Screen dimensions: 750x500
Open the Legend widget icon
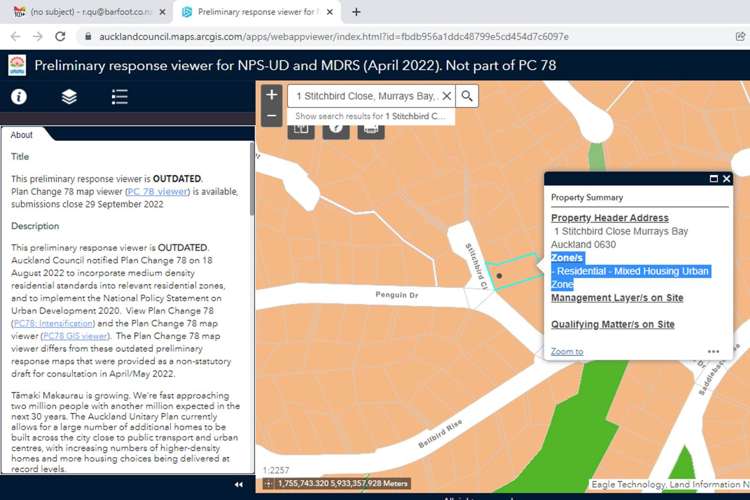pos(119,97)
